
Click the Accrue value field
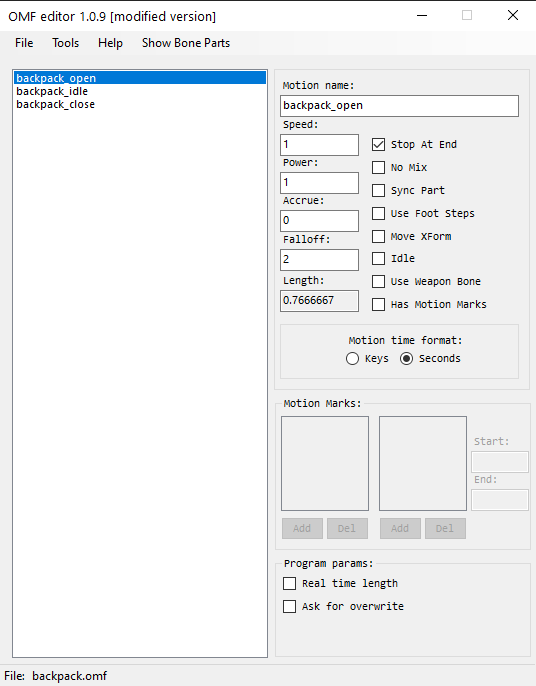(319, 221)
